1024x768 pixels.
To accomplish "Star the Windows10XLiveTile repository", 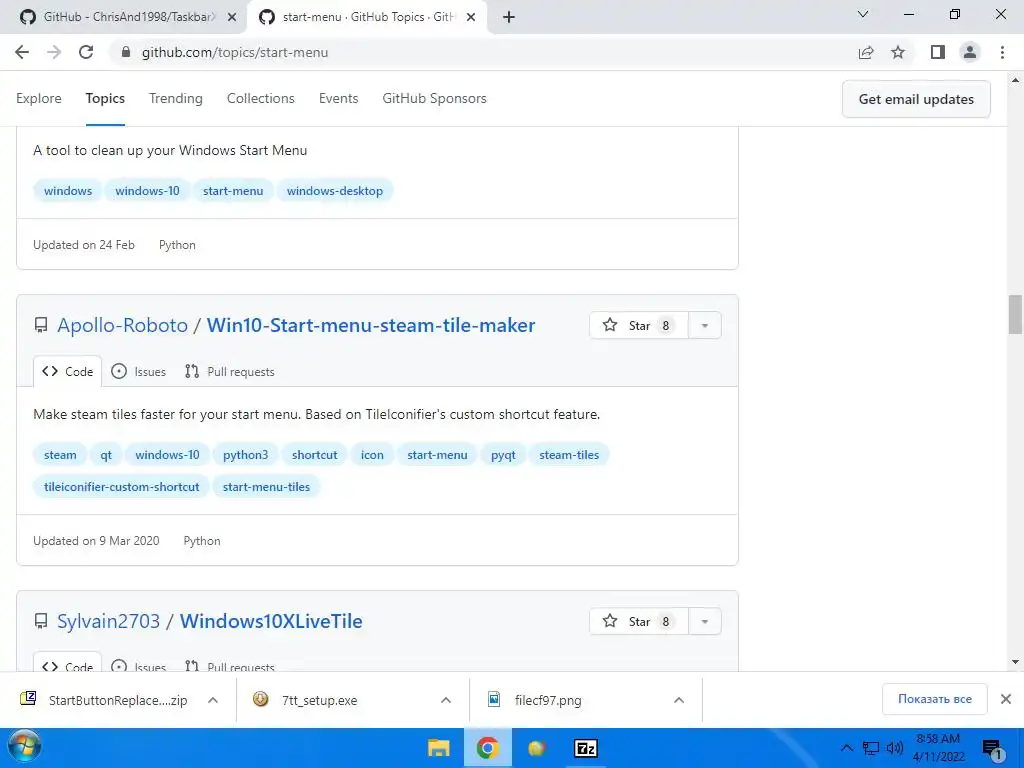I will (x=639, y=621).
